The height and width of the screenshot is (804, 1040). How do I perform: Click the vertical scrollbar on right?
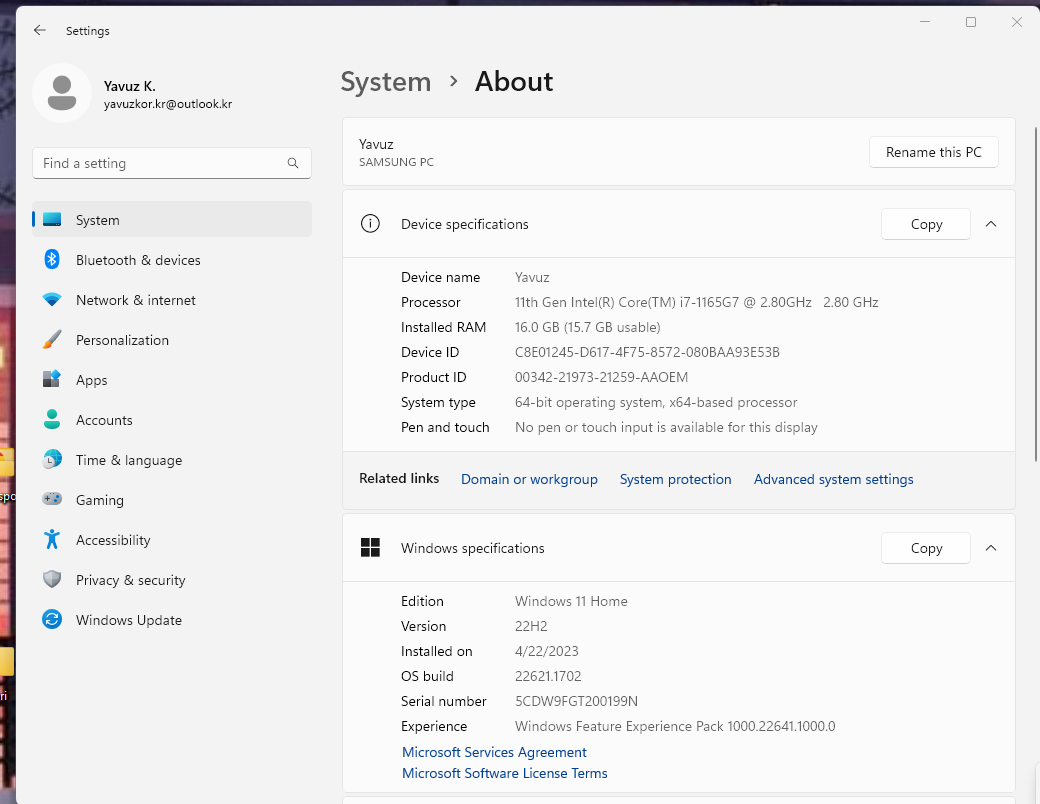point(1036,294)
